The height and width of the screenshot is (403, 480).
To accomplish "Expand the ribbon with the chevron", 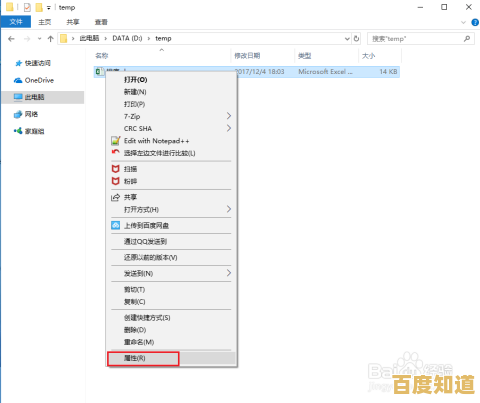I will point(463,22).
